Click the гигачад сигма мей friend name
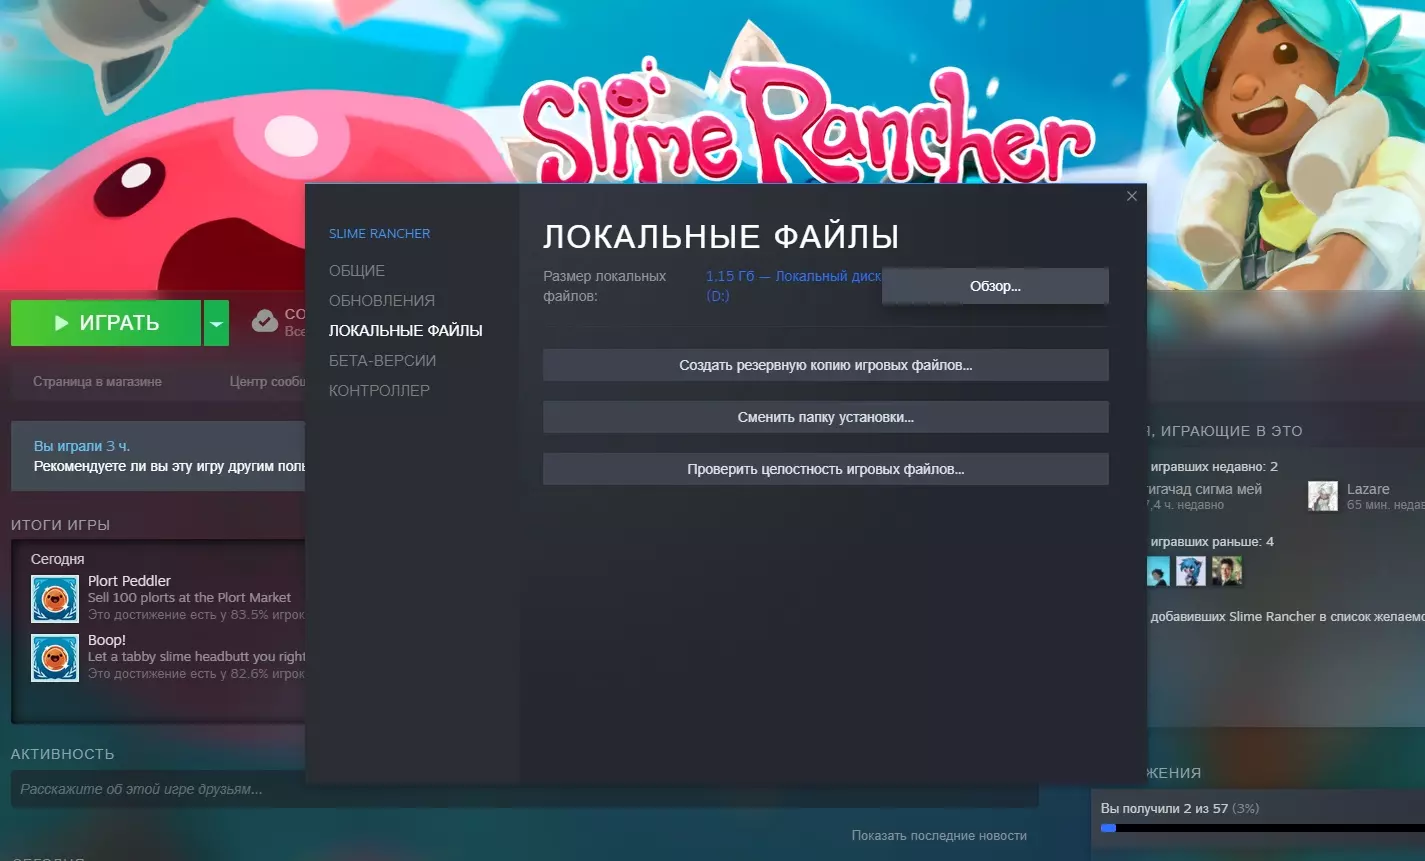 1204,489
